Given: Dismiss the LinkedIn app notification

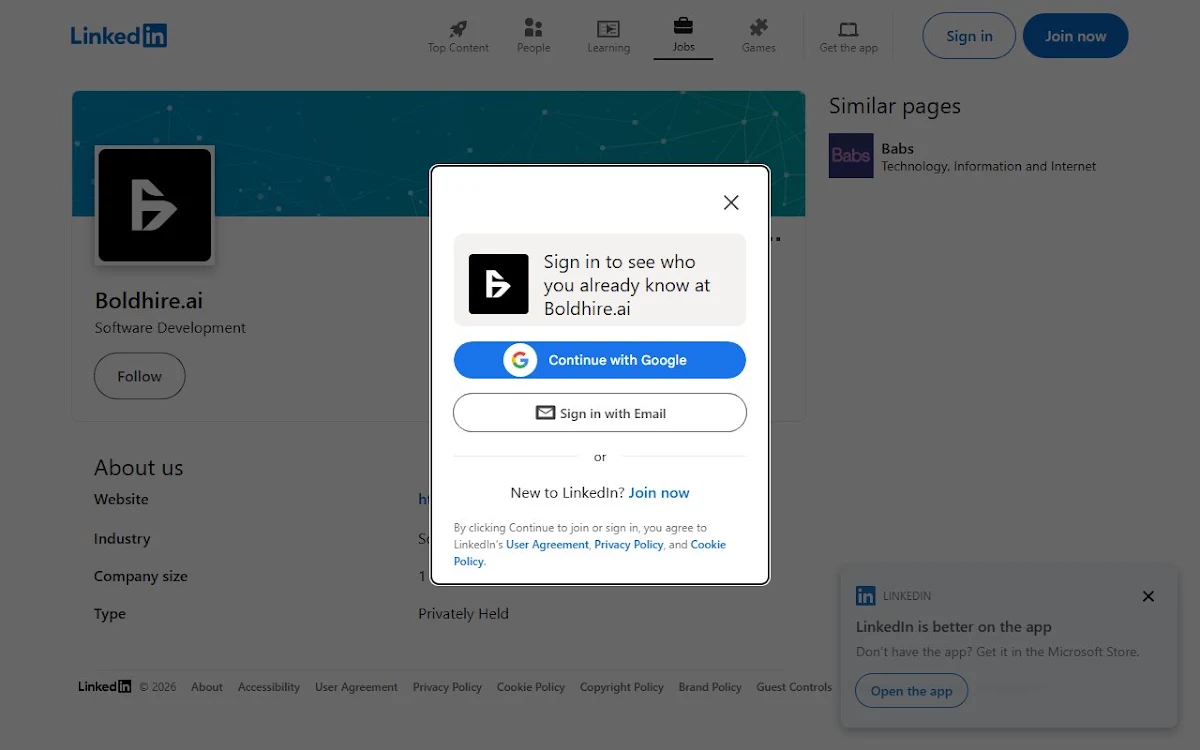Looking at the screenshot, I should pos(1148,596).
